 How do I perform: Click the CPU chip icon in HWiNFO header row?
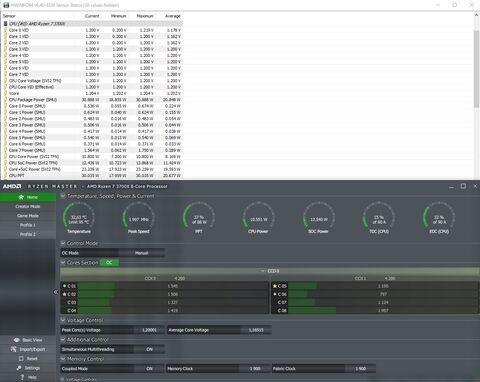coord(5,24)
